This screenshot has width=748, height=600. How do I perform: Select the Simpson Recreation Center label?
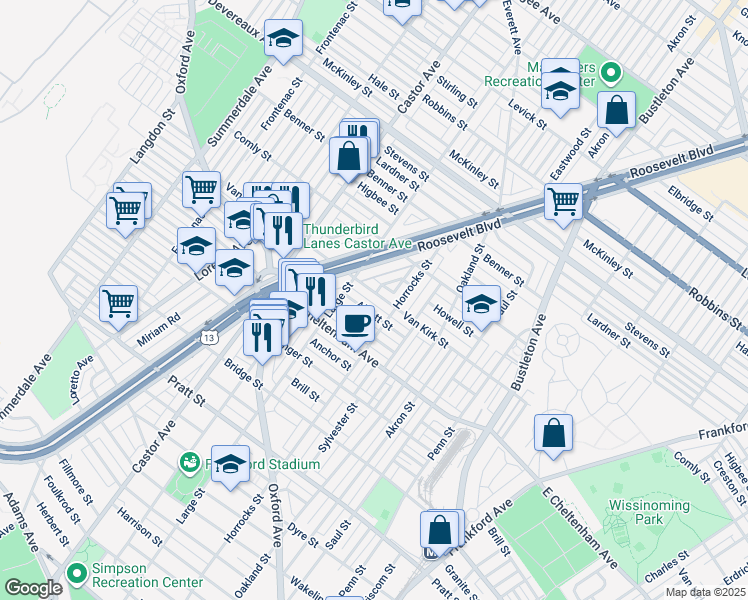coord(147,575)
